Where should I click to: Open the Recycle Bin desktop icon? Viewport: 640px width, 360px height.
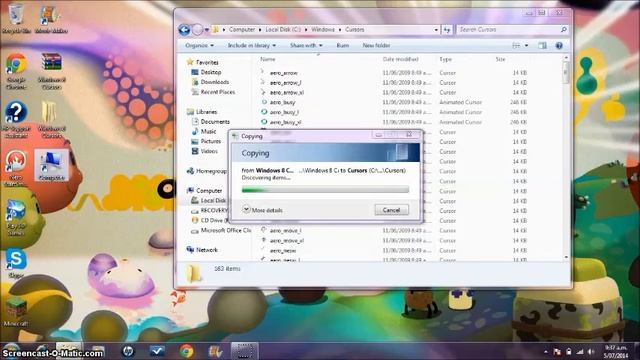click(16, 18)
